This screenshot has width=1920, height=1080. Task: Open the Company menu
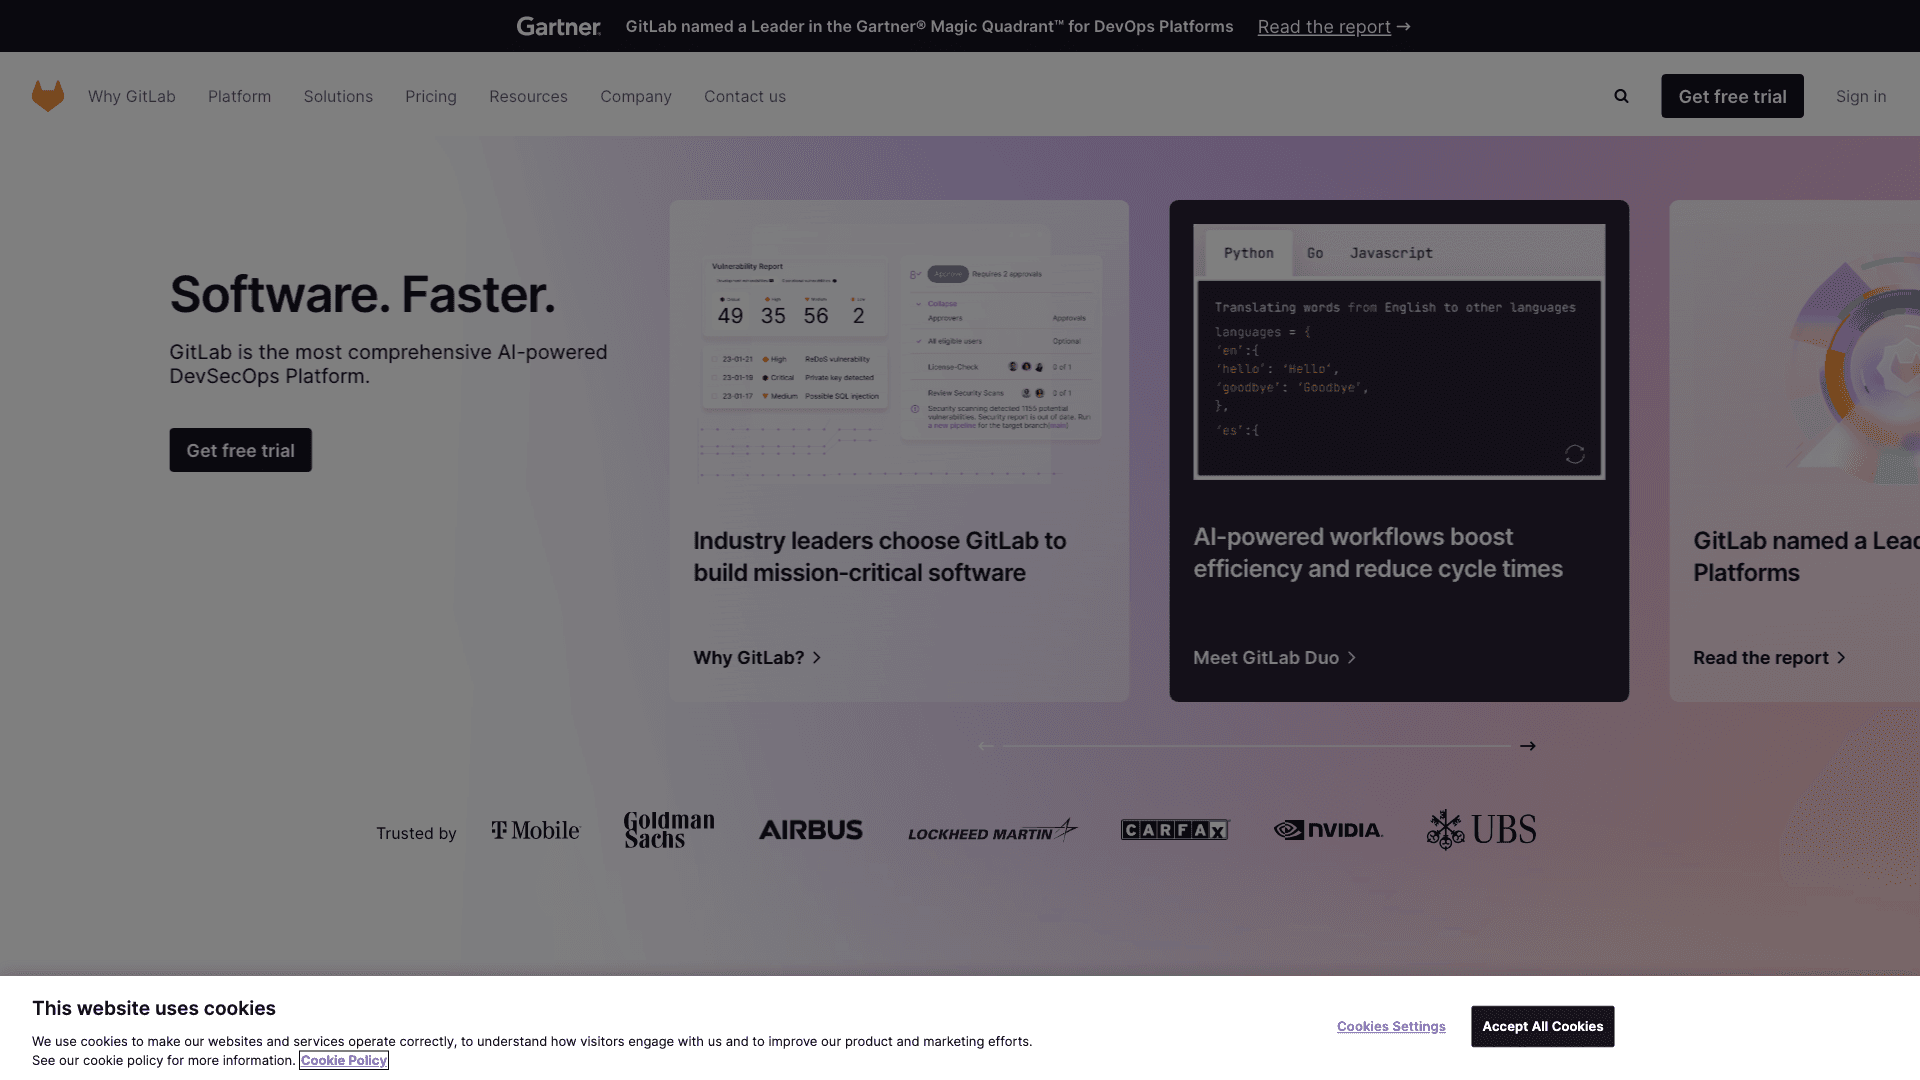[x=636, y=96]
